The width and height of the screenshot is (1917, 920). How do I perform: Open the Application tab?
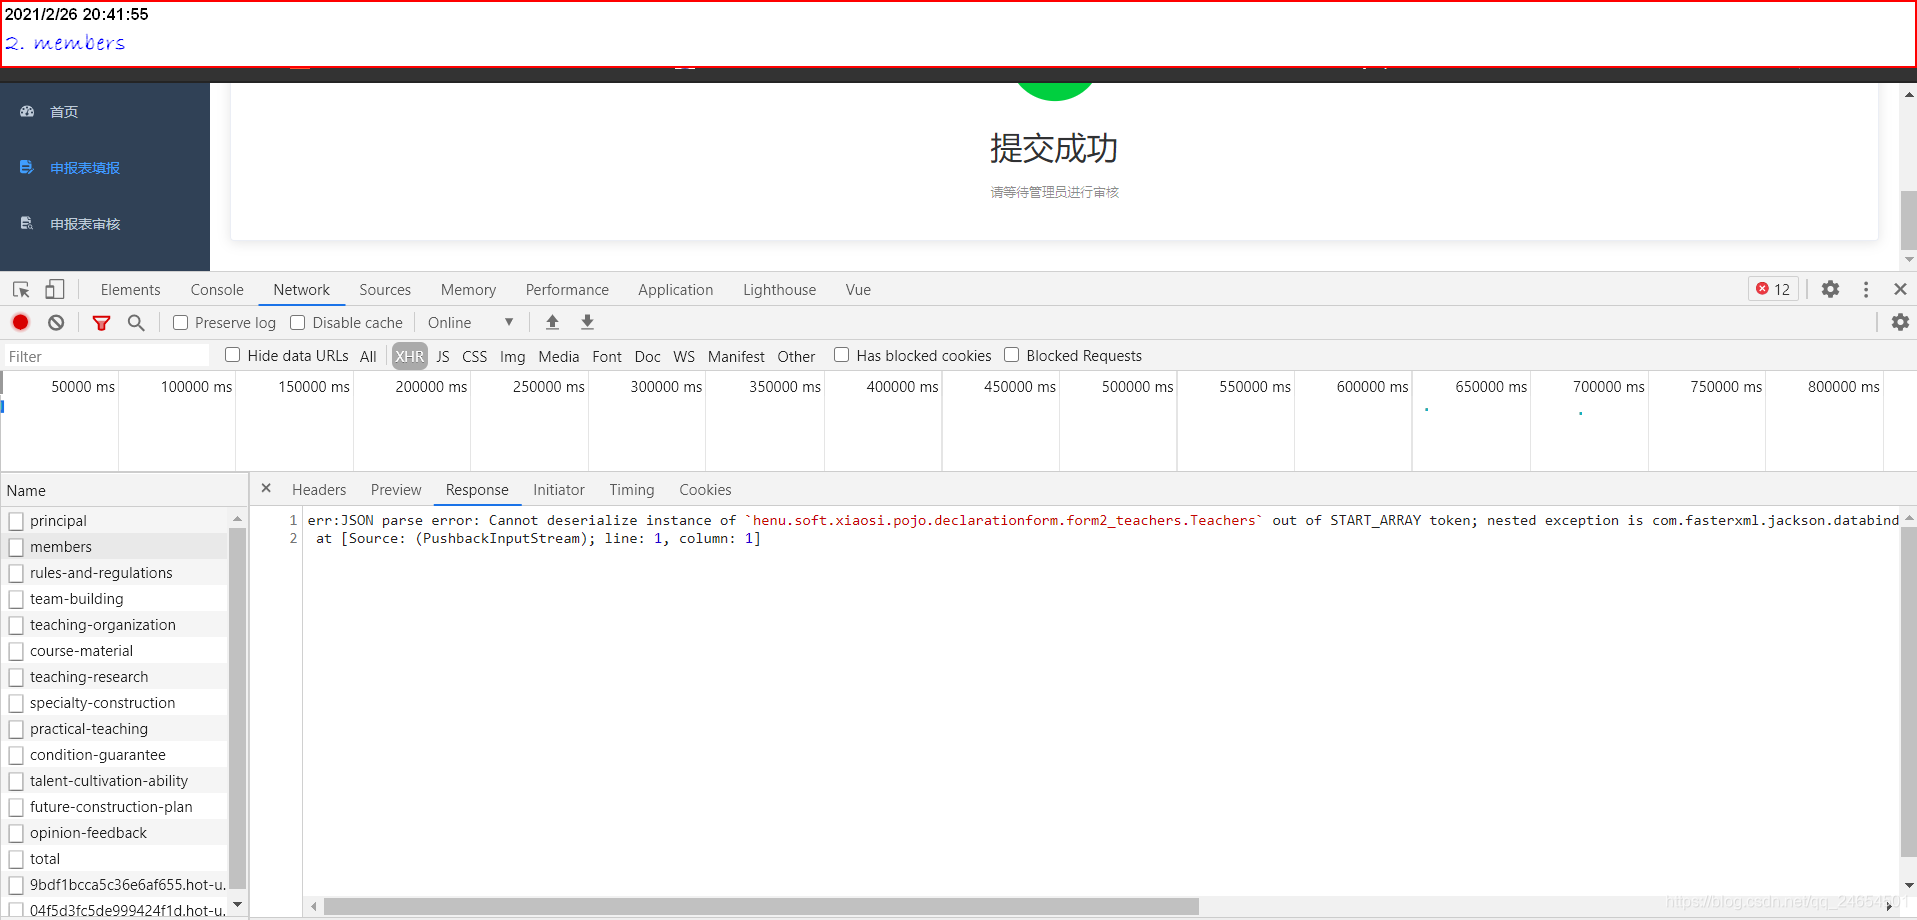(676, 289)
